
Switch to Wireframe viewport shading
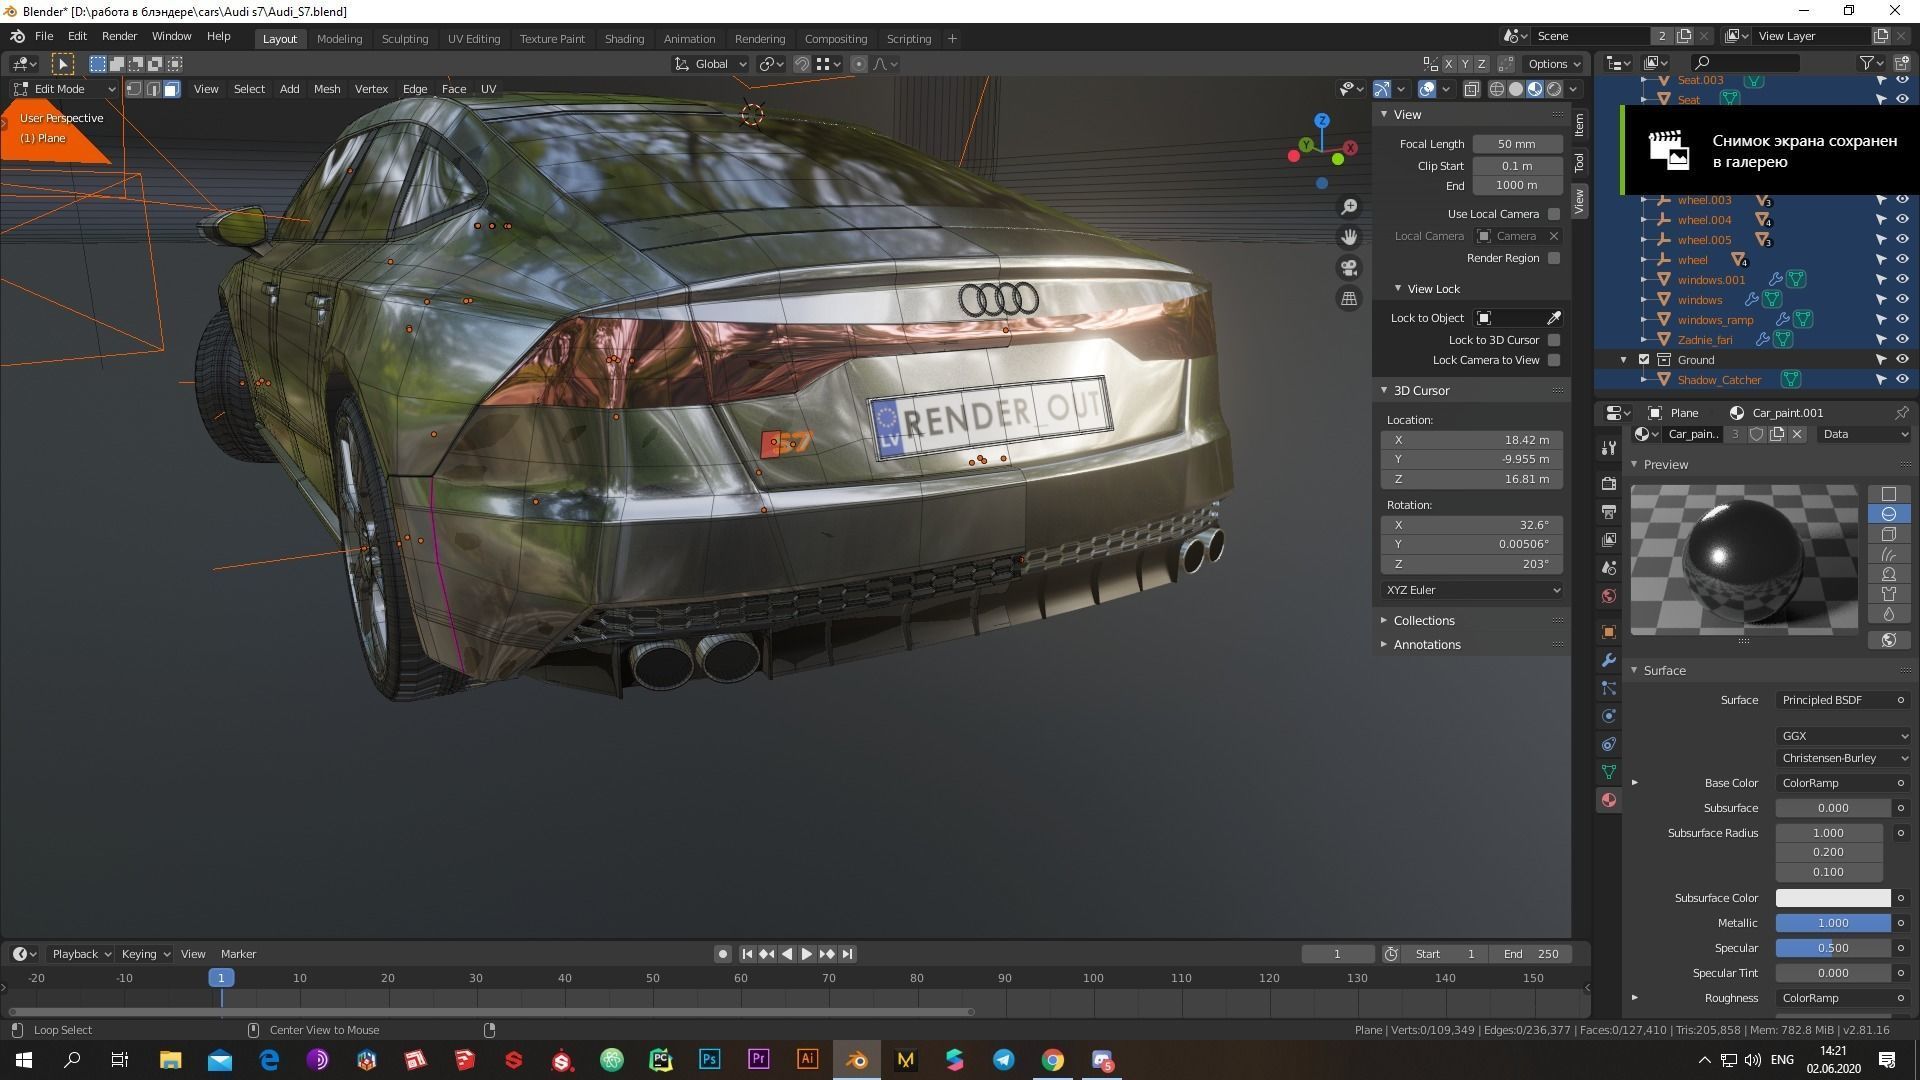(1497, 89)
